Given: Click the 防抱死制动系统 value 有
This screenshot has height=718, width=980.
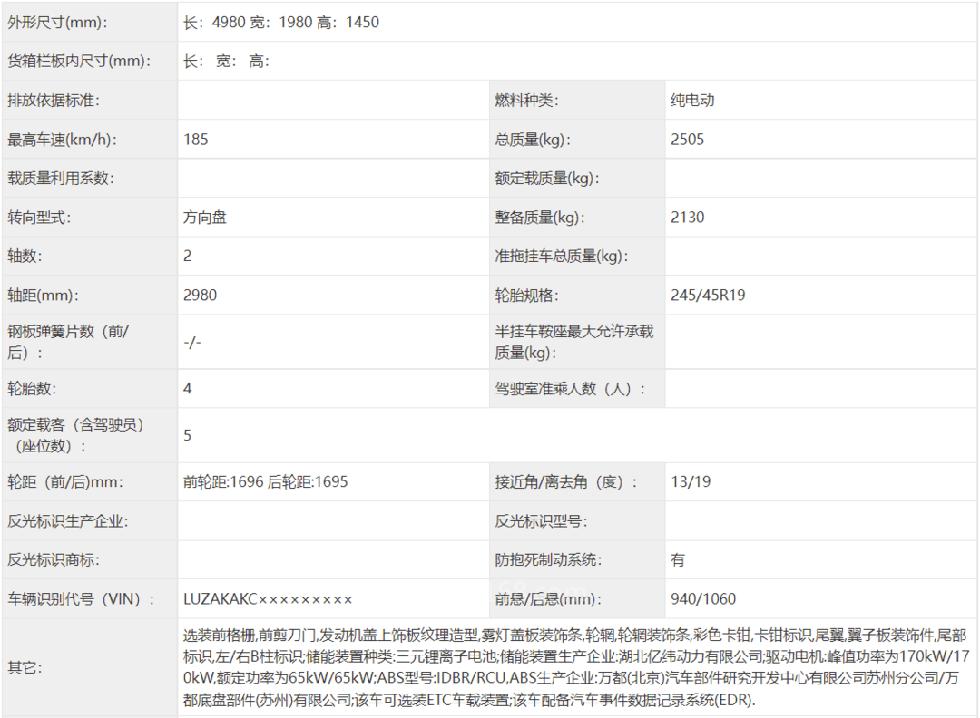Looking at the screenshot, I should 678,560.
